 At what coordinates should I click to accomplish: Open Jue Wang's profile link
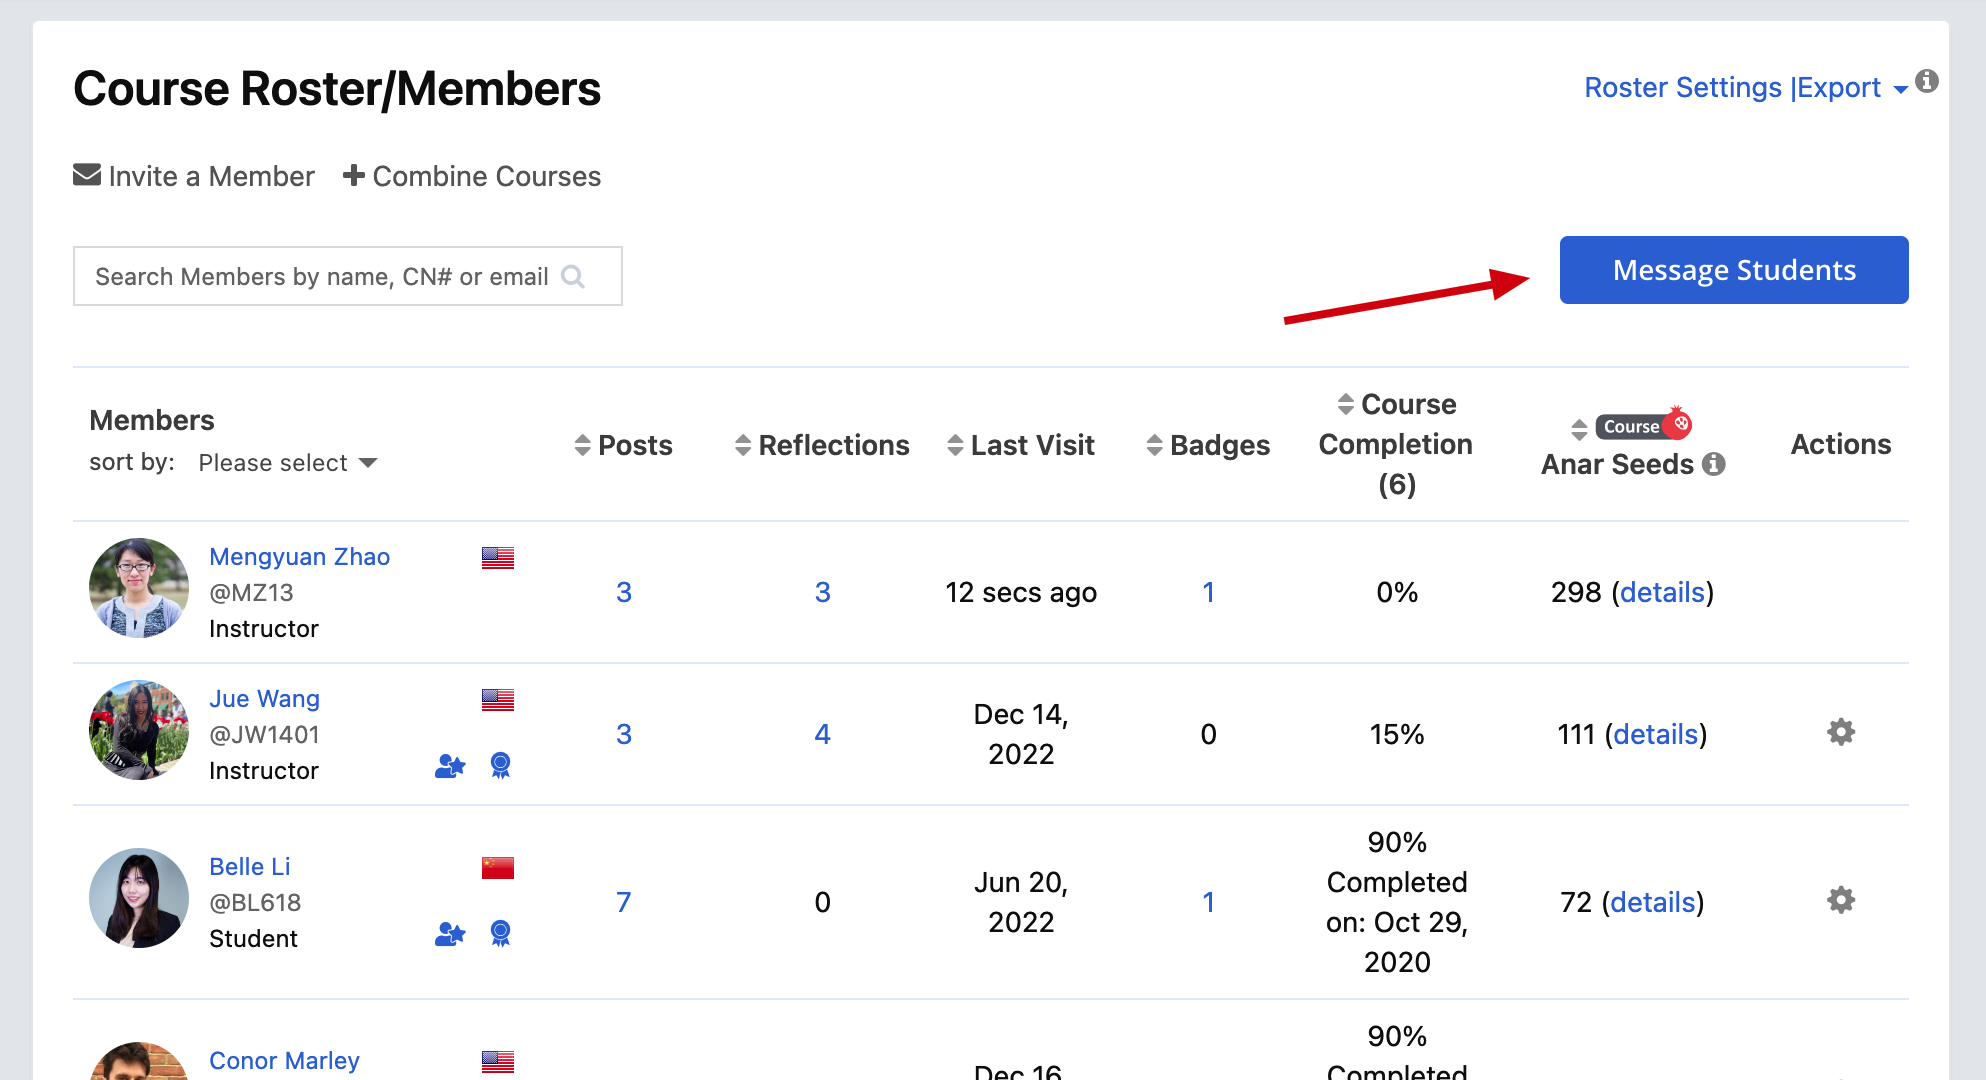click(x=265, y=699)
